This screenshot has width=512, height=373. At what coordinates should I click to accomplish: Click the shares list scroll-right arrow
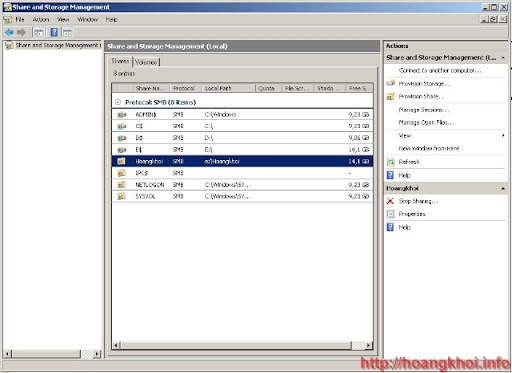tap(368, 345)
